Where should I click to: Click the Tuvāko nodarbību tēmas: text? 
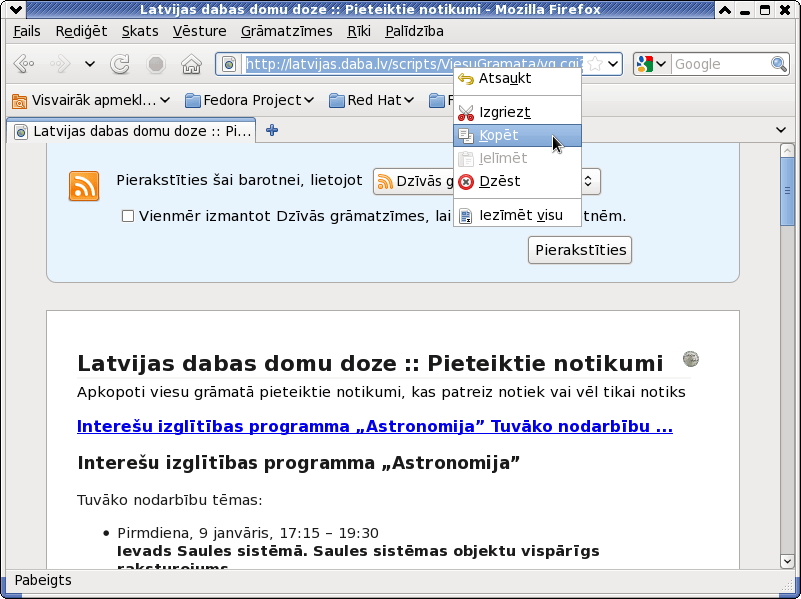[170, 500]
